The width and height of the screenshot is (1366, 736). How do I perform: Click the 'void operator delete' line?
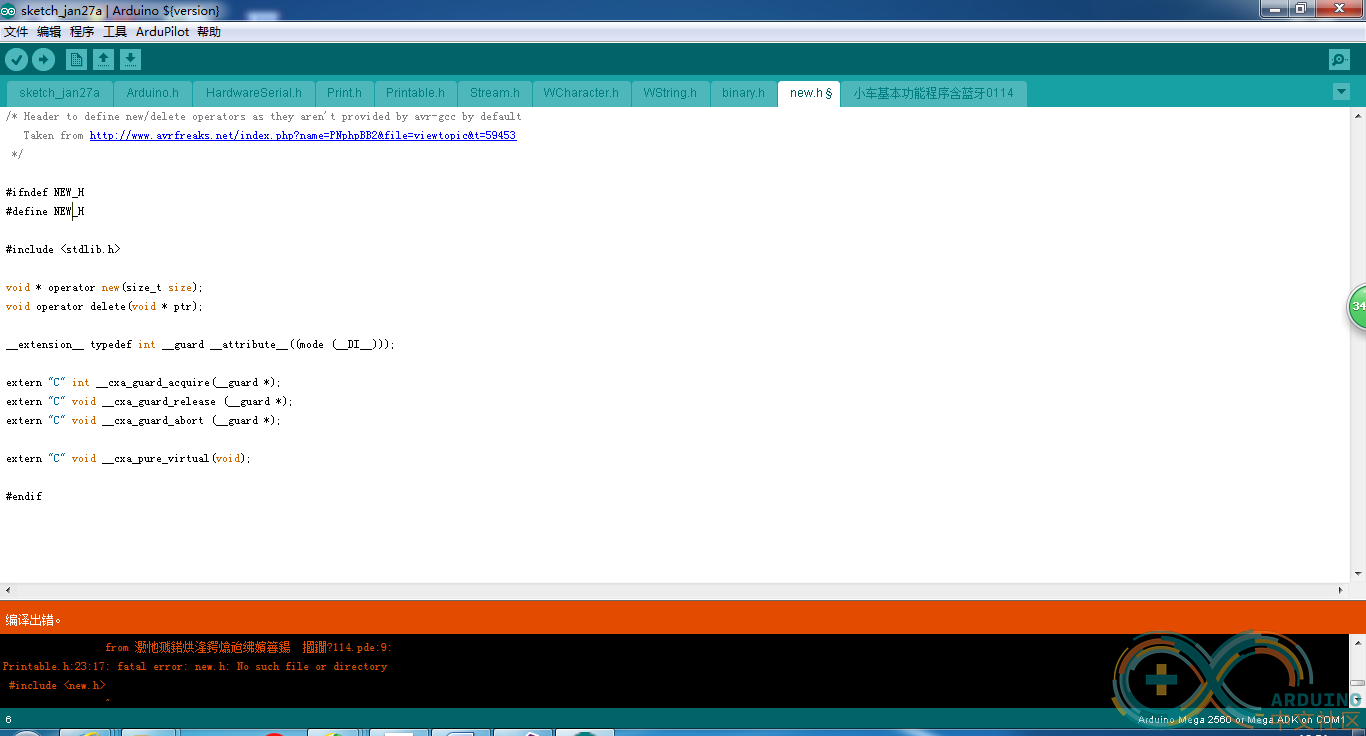[x=104, y=306]
